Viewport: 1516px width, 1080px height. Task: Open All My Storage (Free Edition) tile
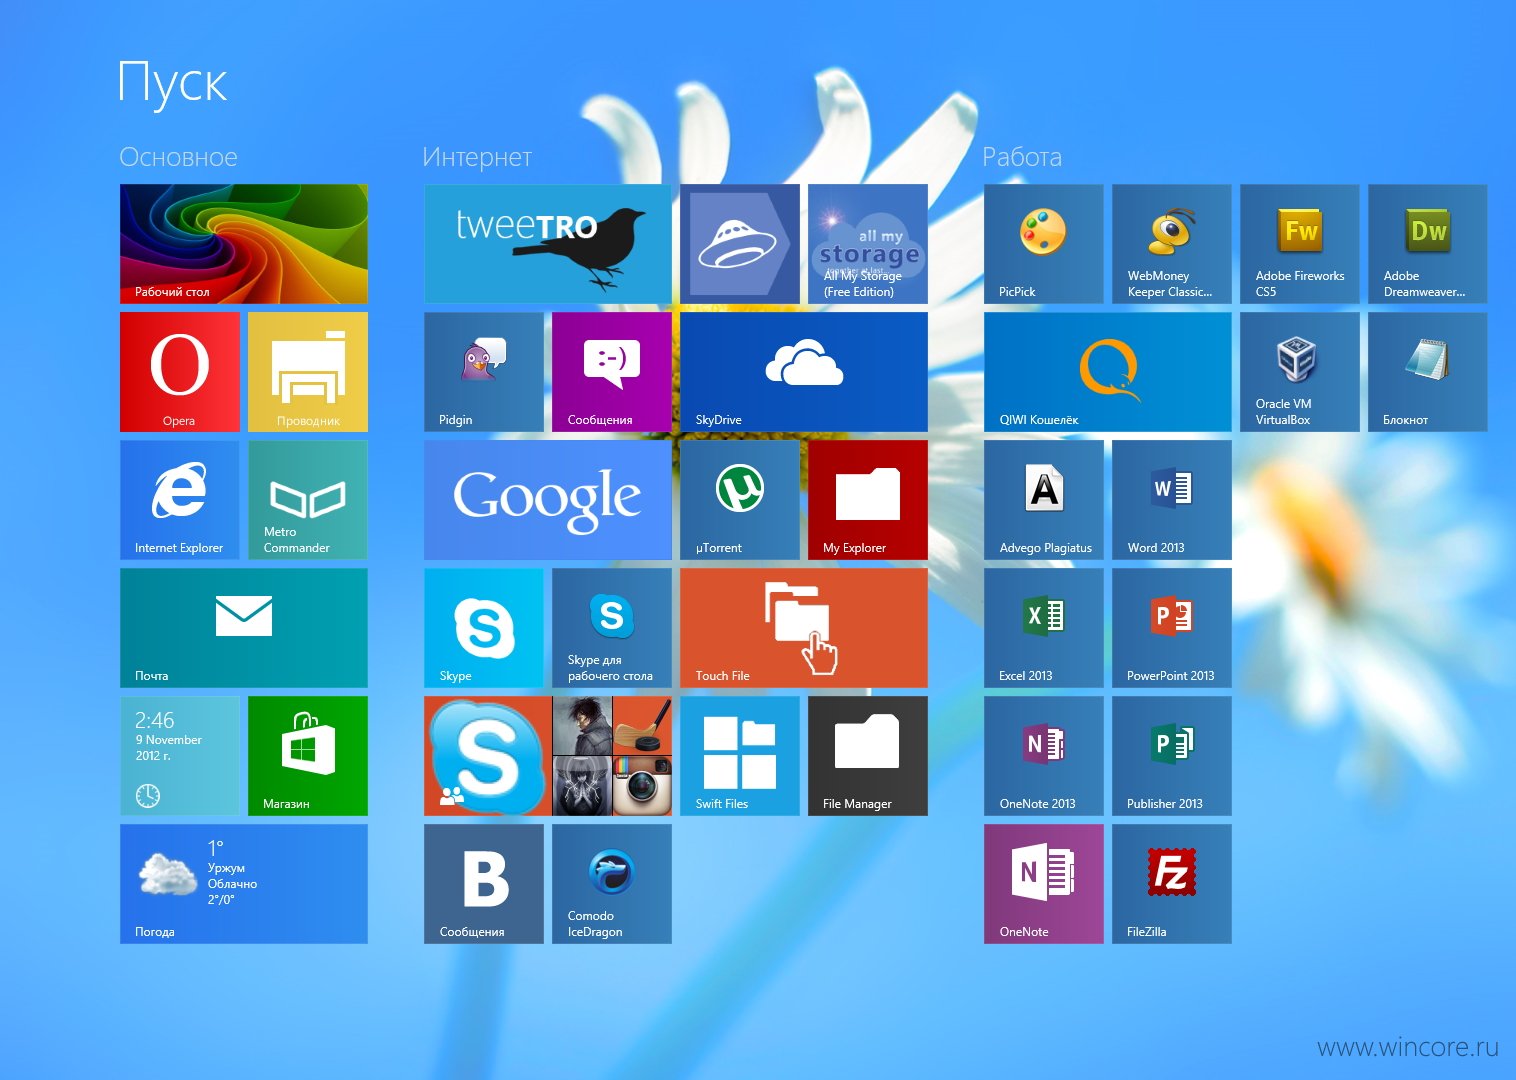tap(868, 244)
